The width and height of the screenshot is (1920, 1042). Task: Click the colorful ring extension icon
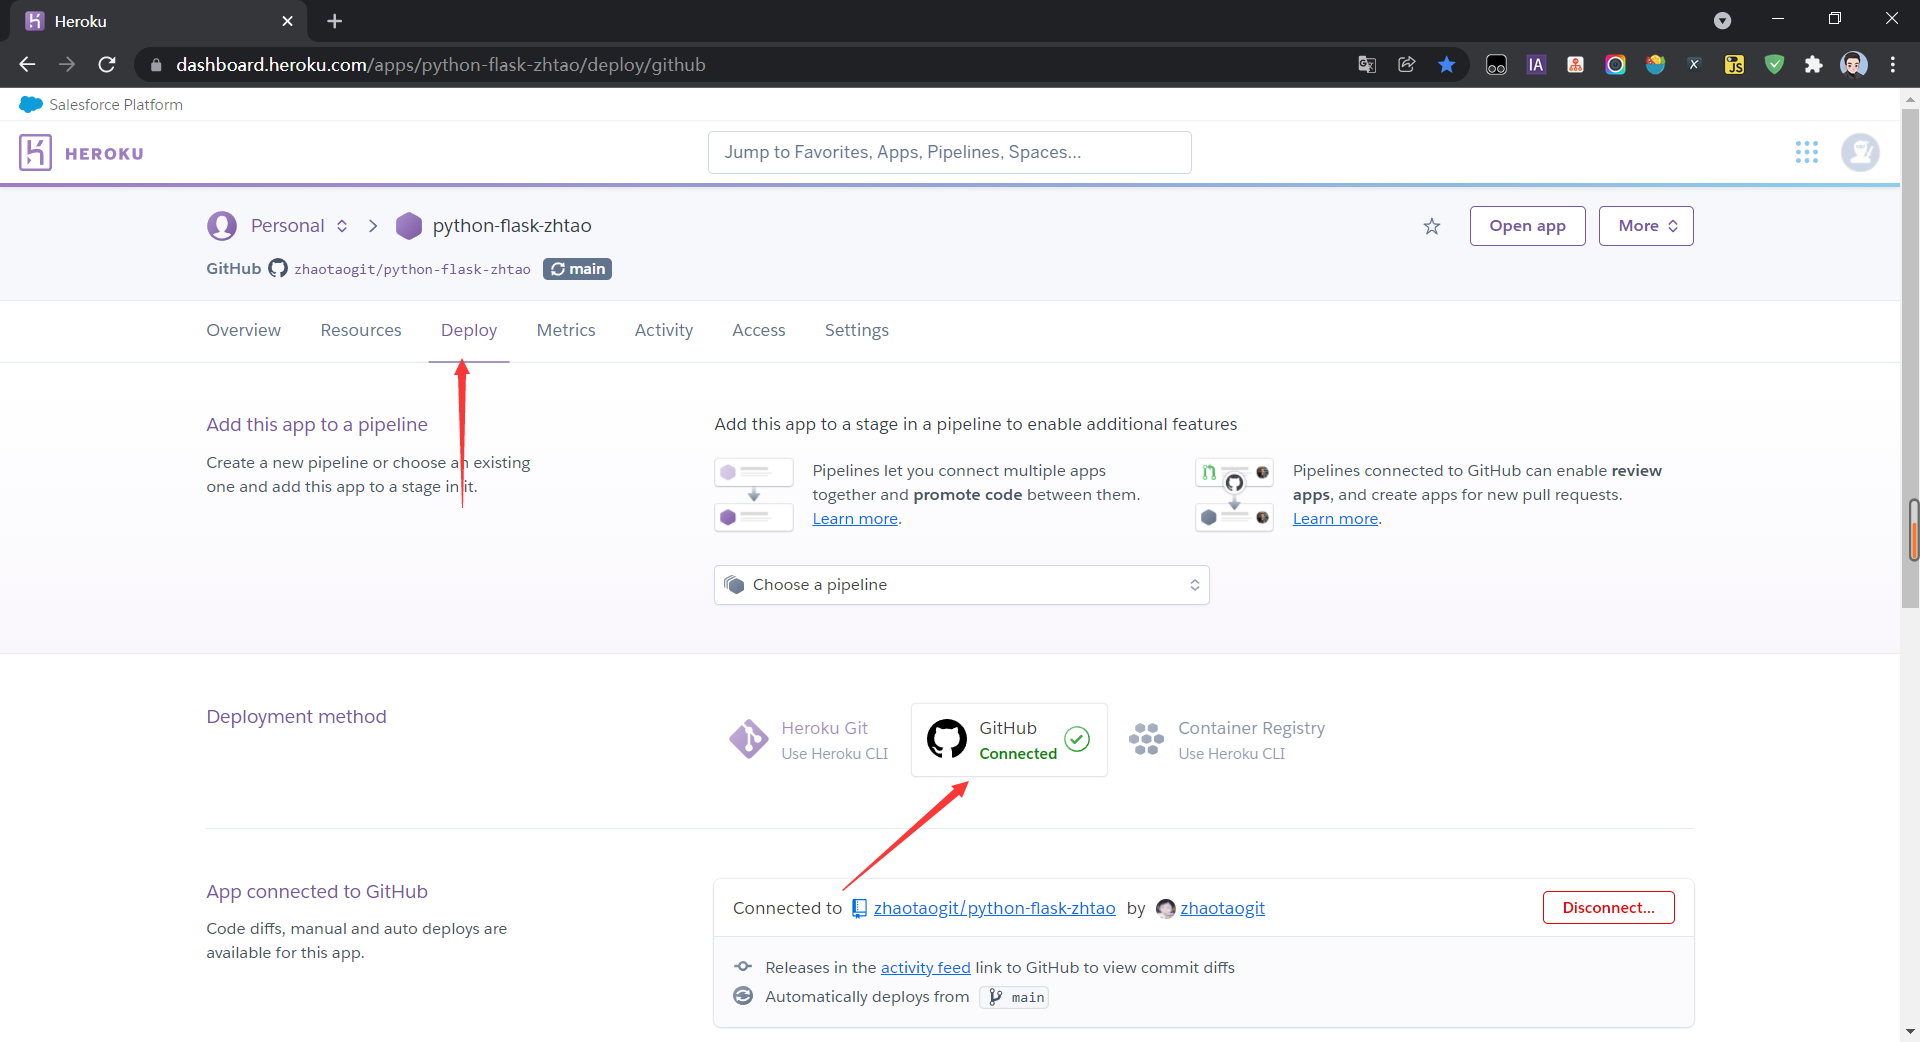point(1615,64)
